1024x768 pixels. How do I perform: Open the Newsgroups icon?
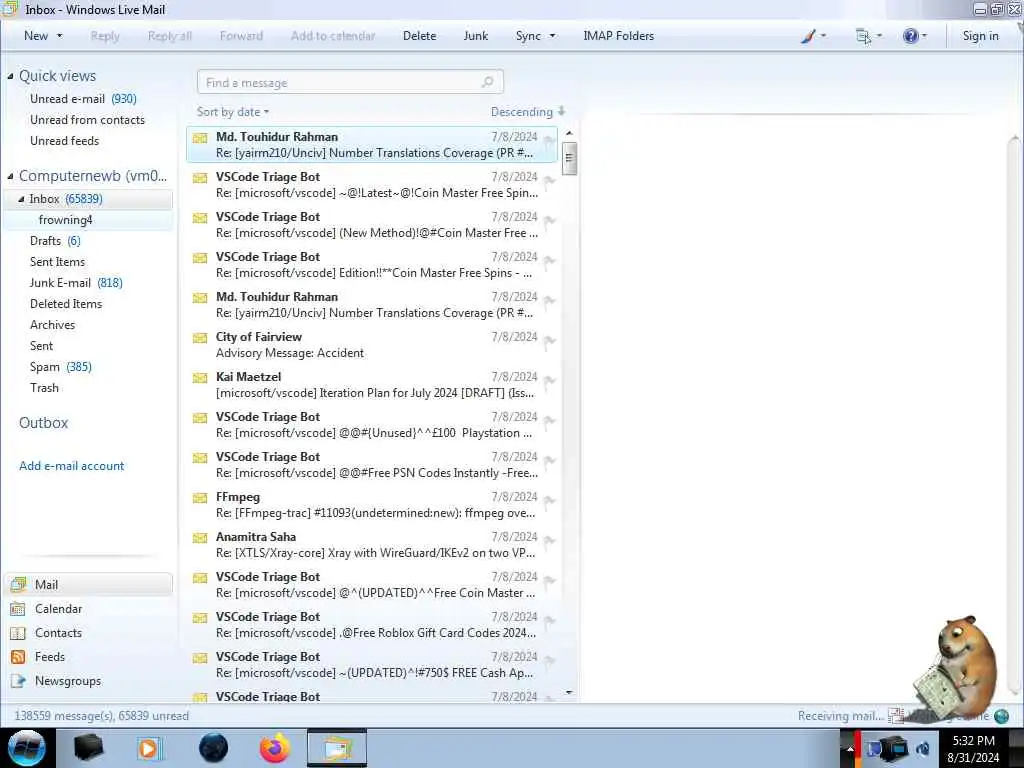coord(18,681)
